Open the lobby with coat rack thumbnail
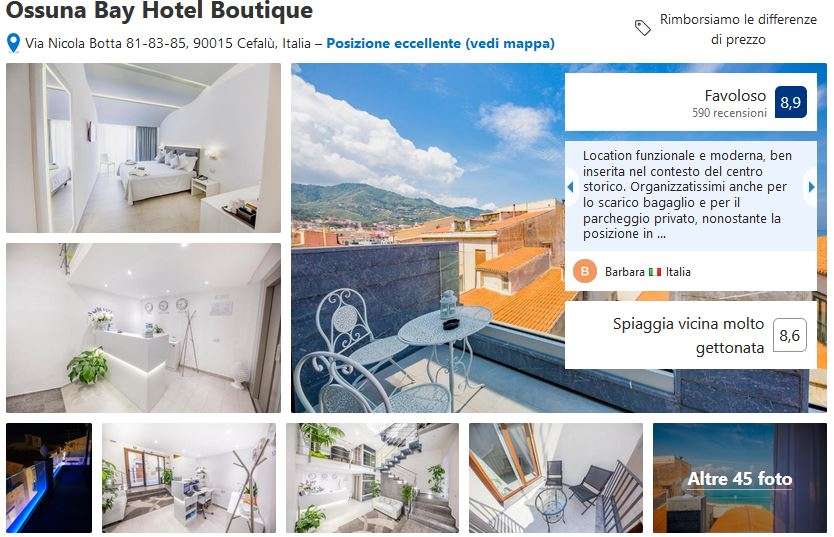This screenshot has height=537, width=834. [x=189, y=478]
